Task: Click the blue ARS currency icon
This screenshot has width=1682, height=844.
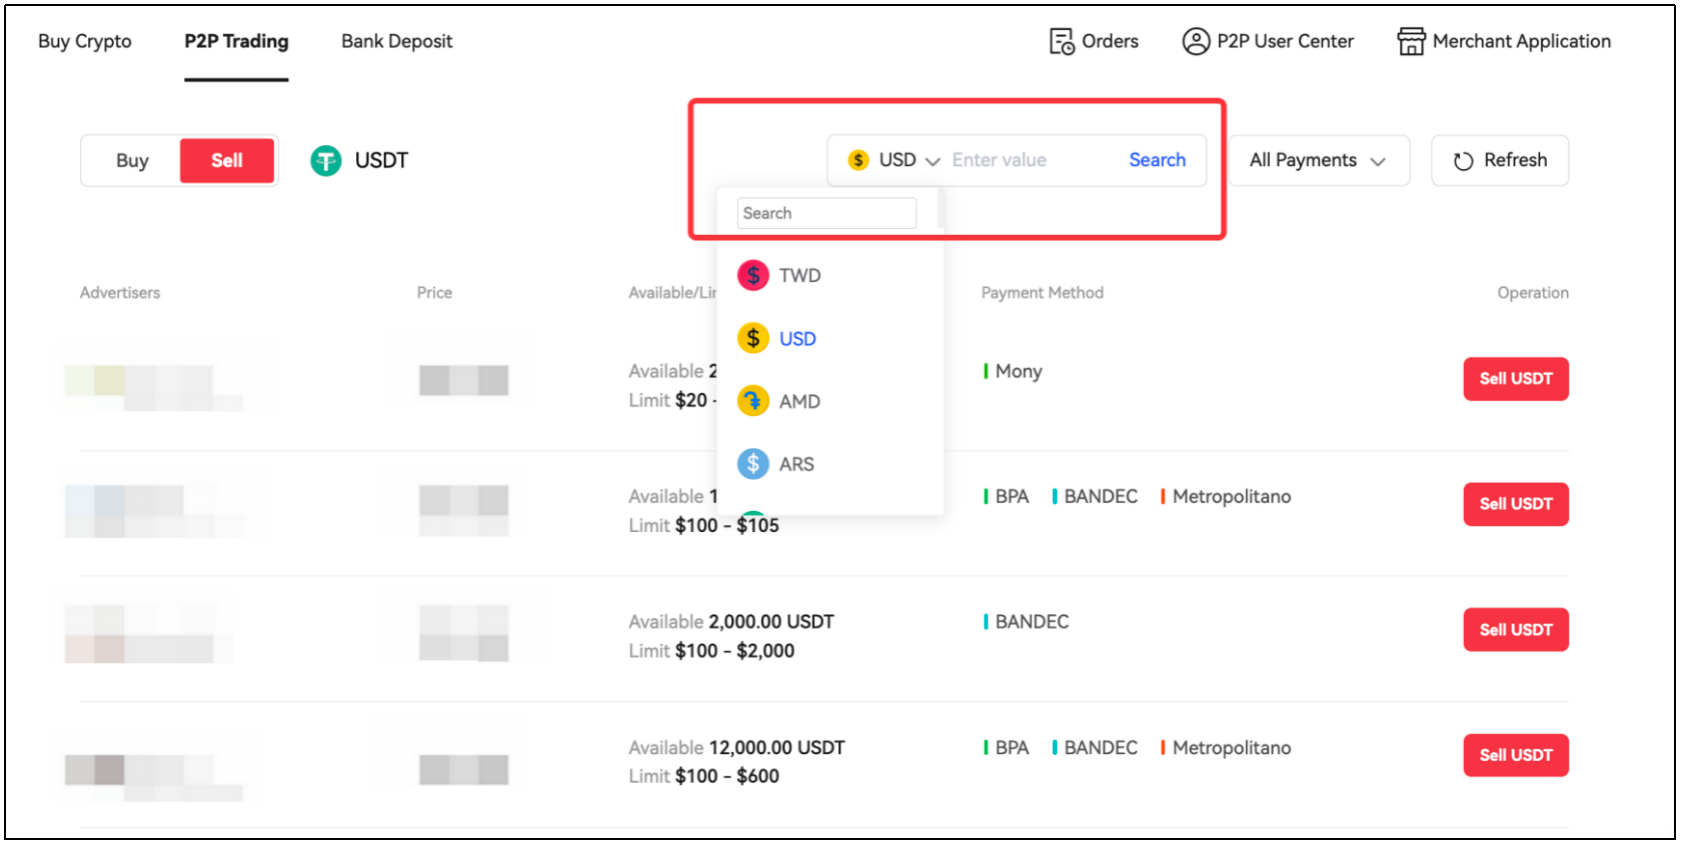Action: 753,464
